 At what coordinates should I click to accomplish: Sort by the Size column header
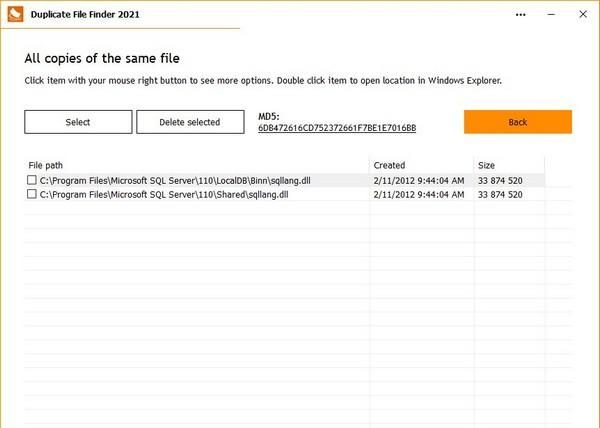coord(509,165)
